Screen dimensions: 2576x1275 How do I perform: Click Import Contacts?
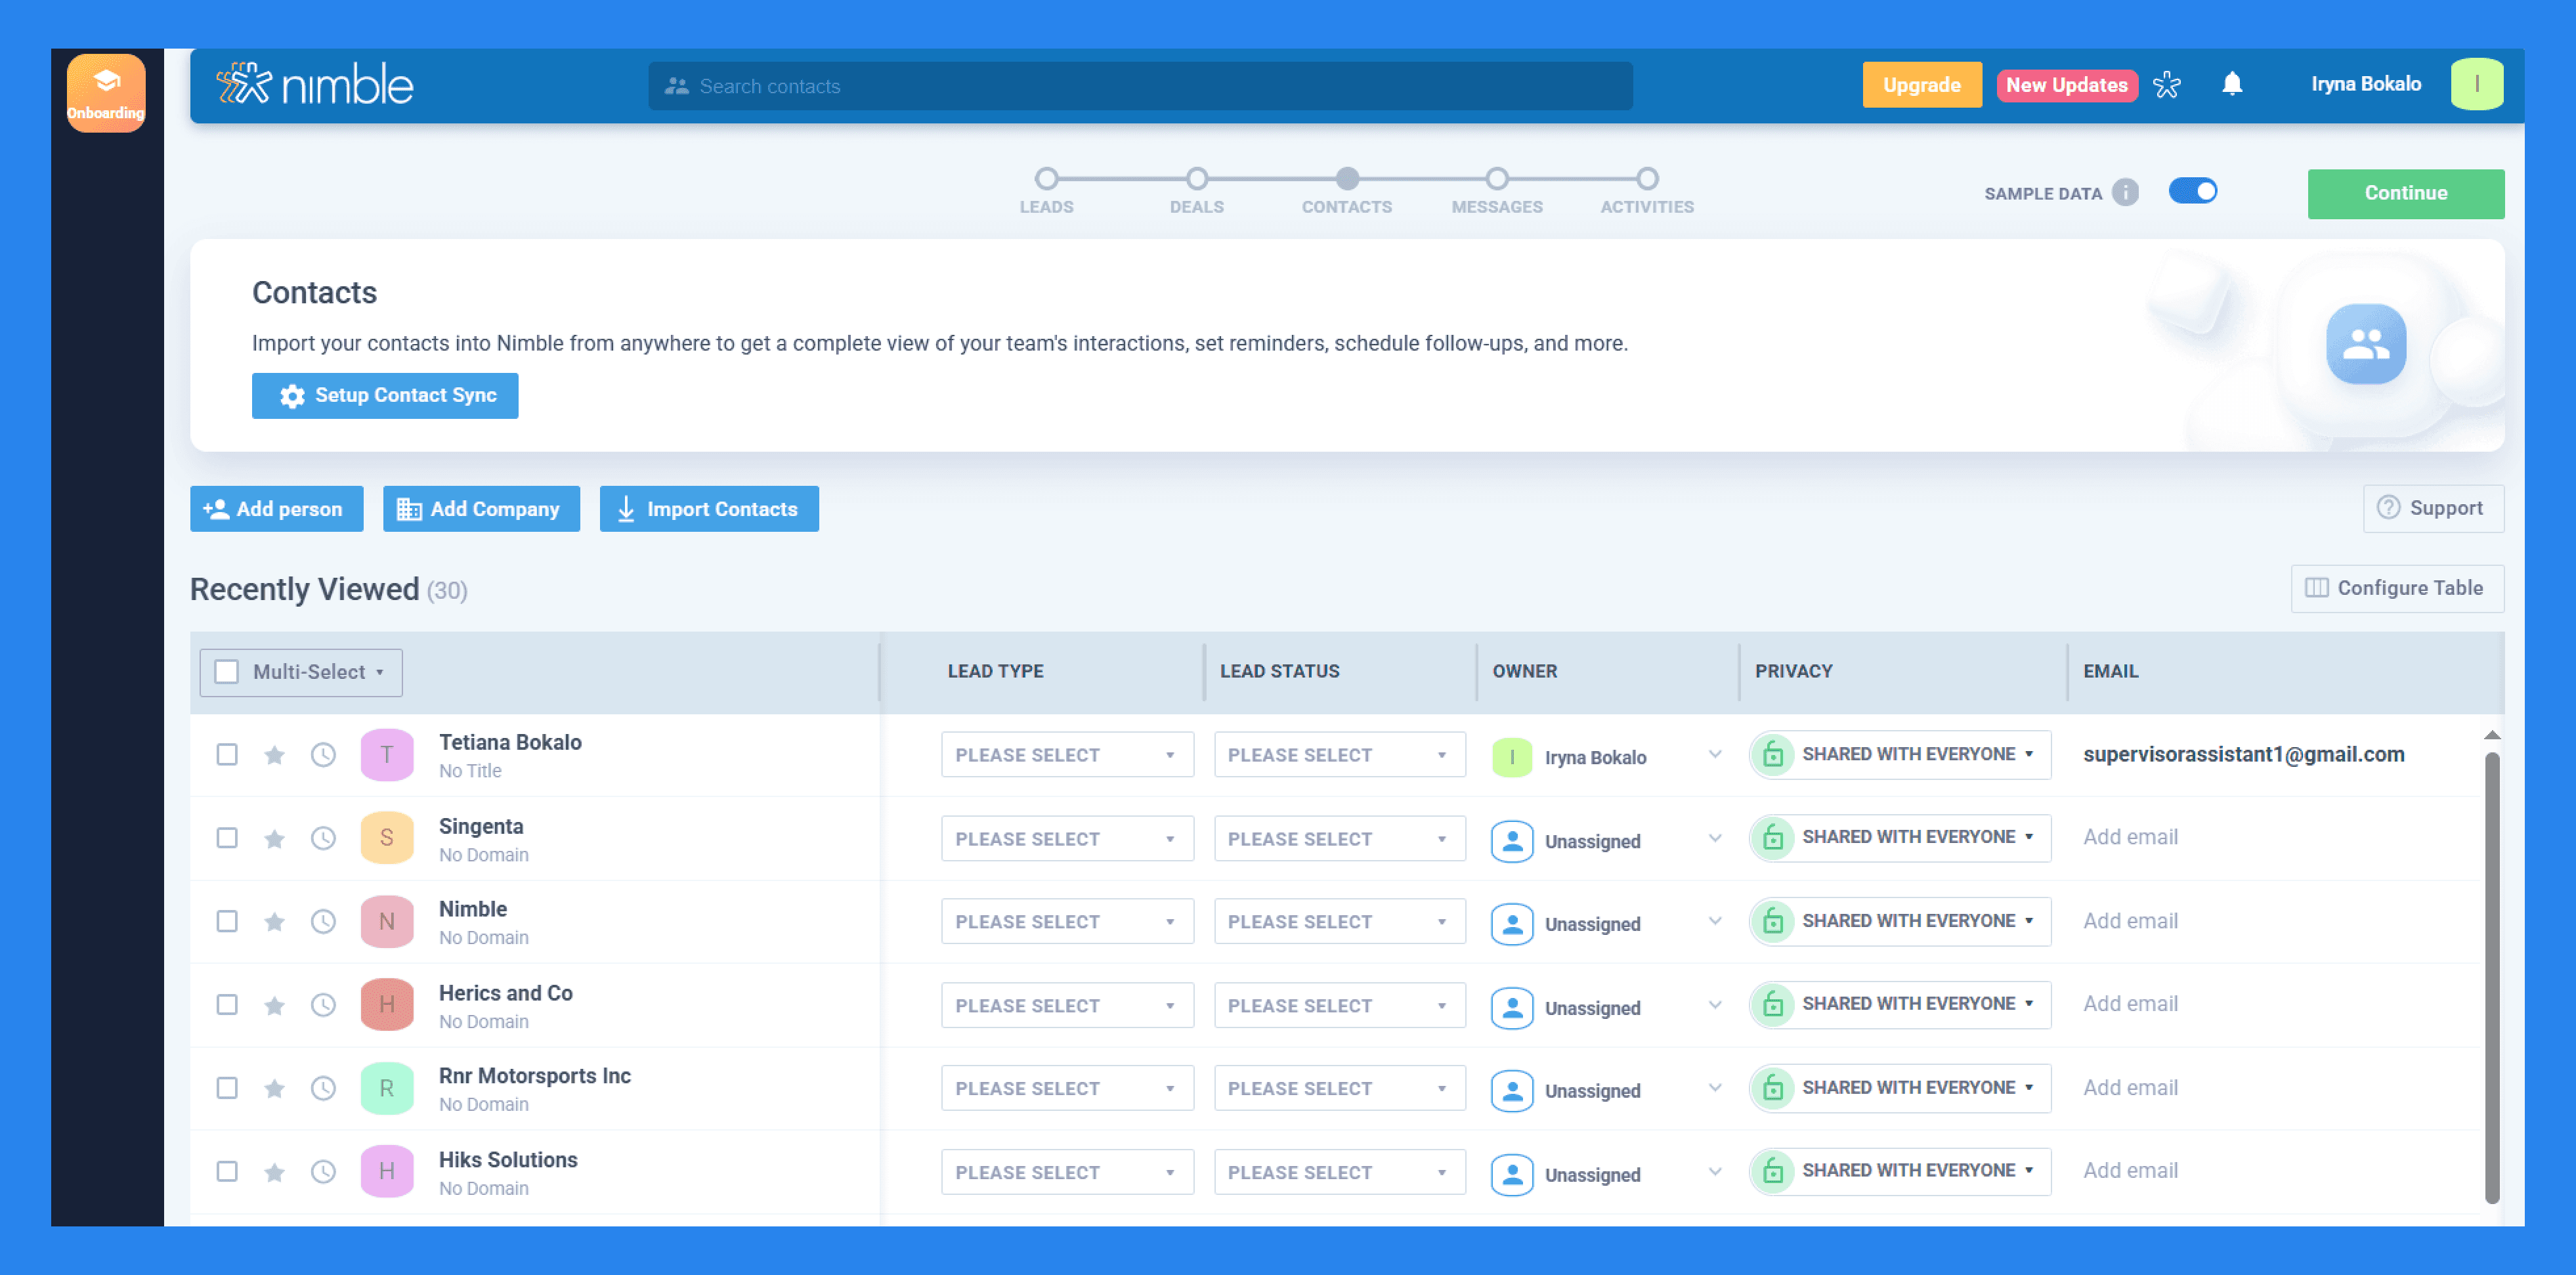pyautogui.click(x=709, y=509)
